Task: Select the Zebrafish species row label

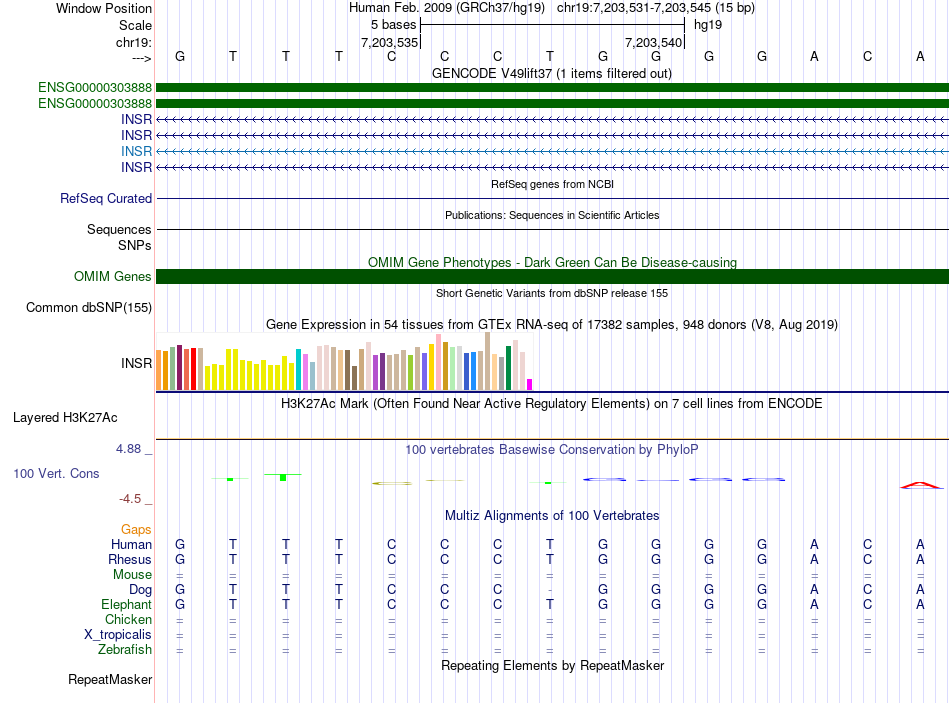Action: point(125,650)
